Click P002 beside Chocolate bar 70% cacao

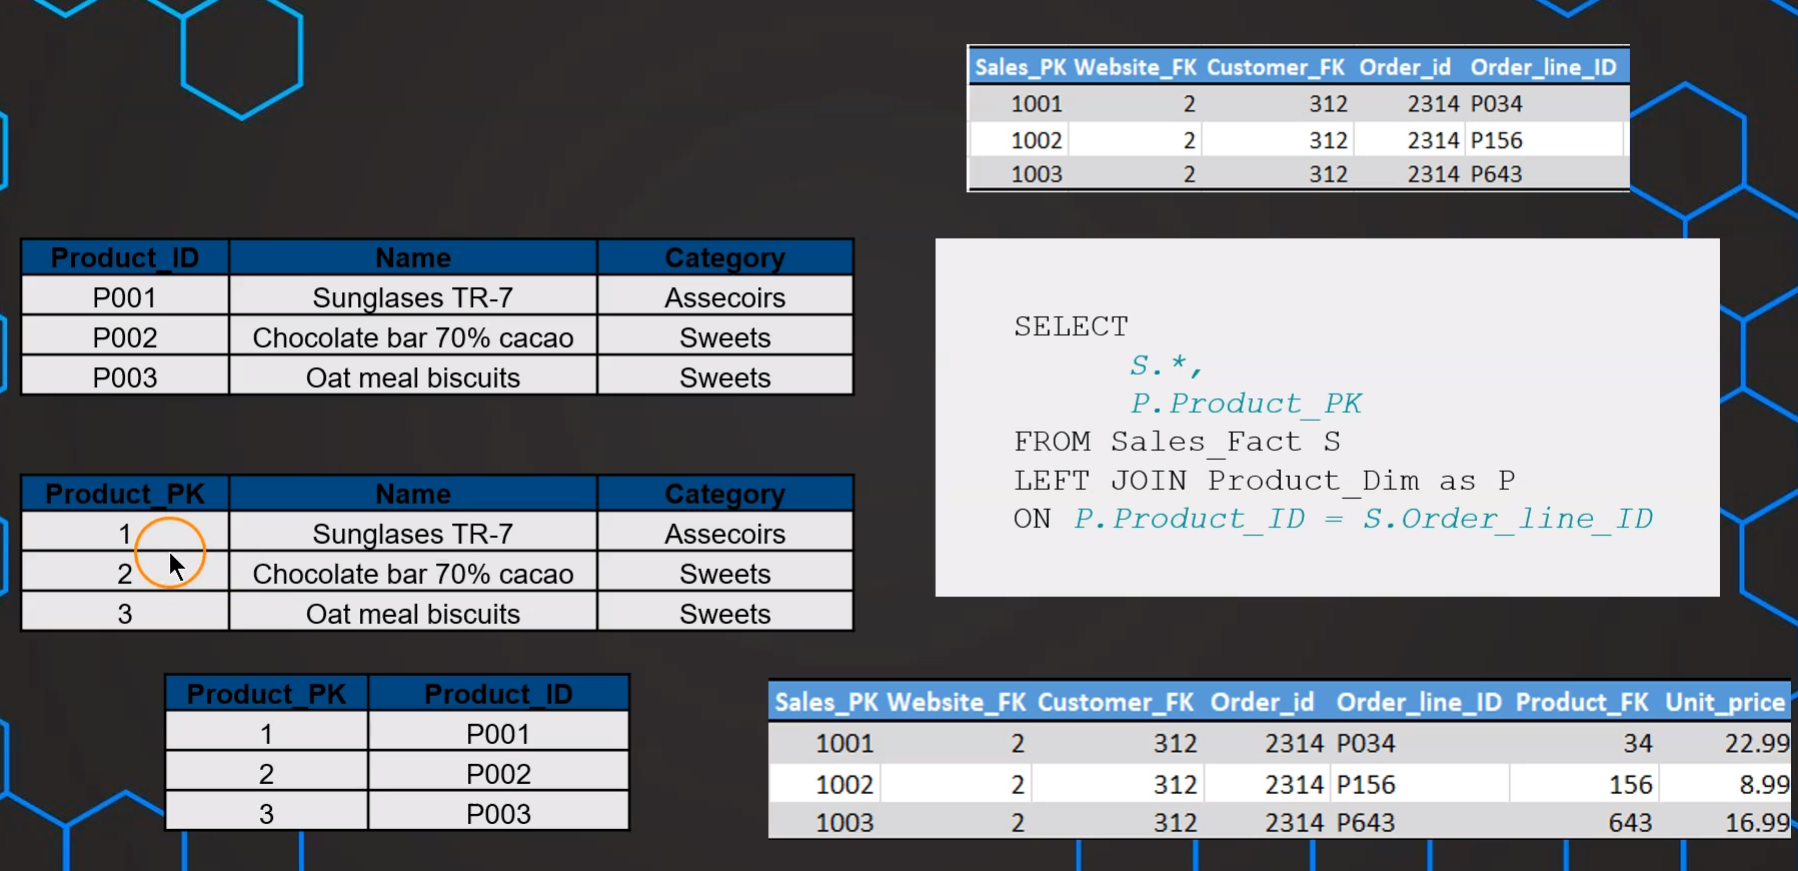pyautogui.click(x=125, y=338)
